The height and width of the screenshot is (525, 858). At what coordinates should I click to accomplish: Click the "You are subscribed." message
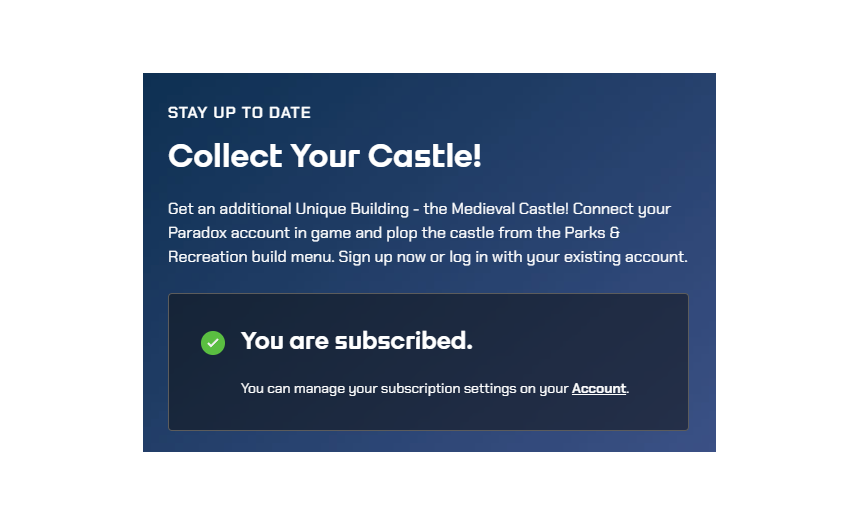[356, 341]
